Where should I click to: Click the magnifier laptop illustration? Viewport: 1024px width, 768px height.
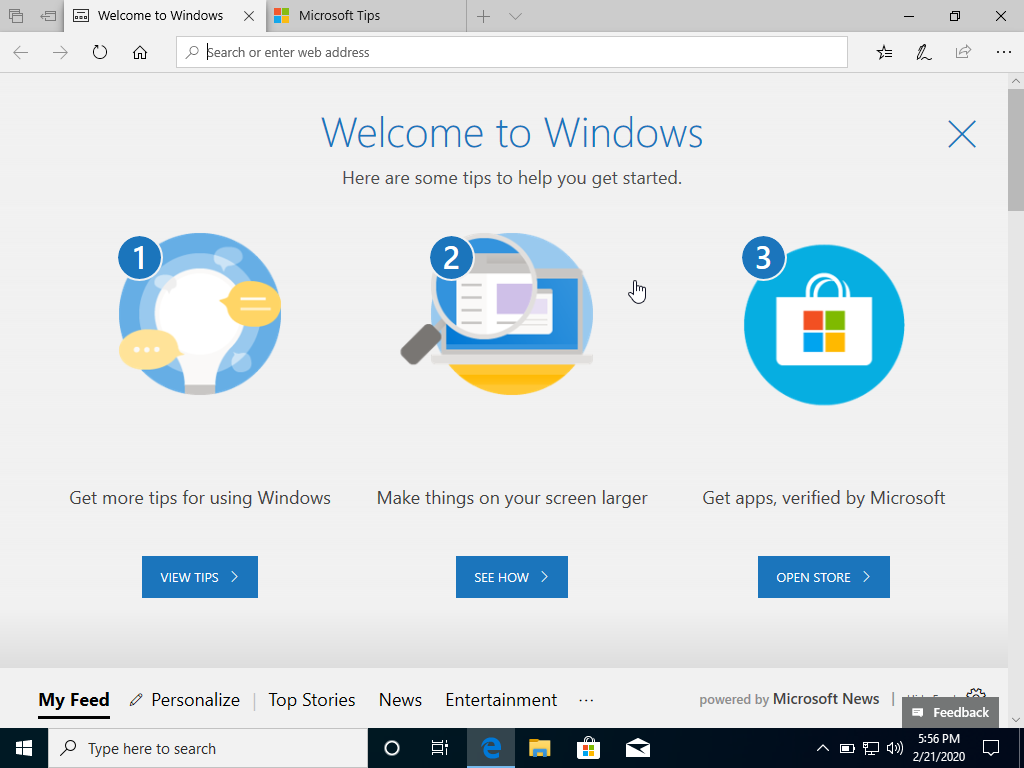tap(498, 313)
